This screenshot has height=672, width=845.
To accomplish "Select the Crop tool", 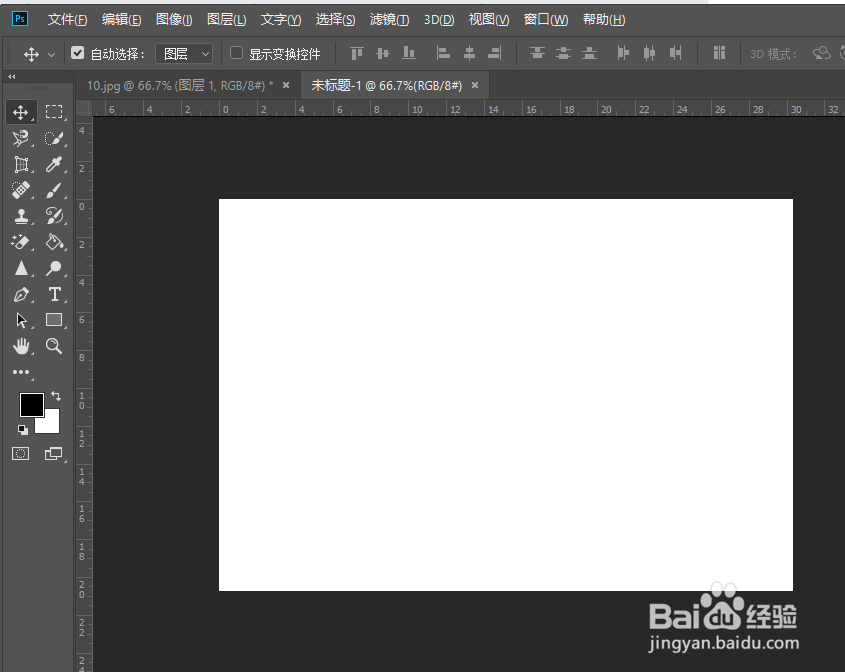I will tap(21, 164).
